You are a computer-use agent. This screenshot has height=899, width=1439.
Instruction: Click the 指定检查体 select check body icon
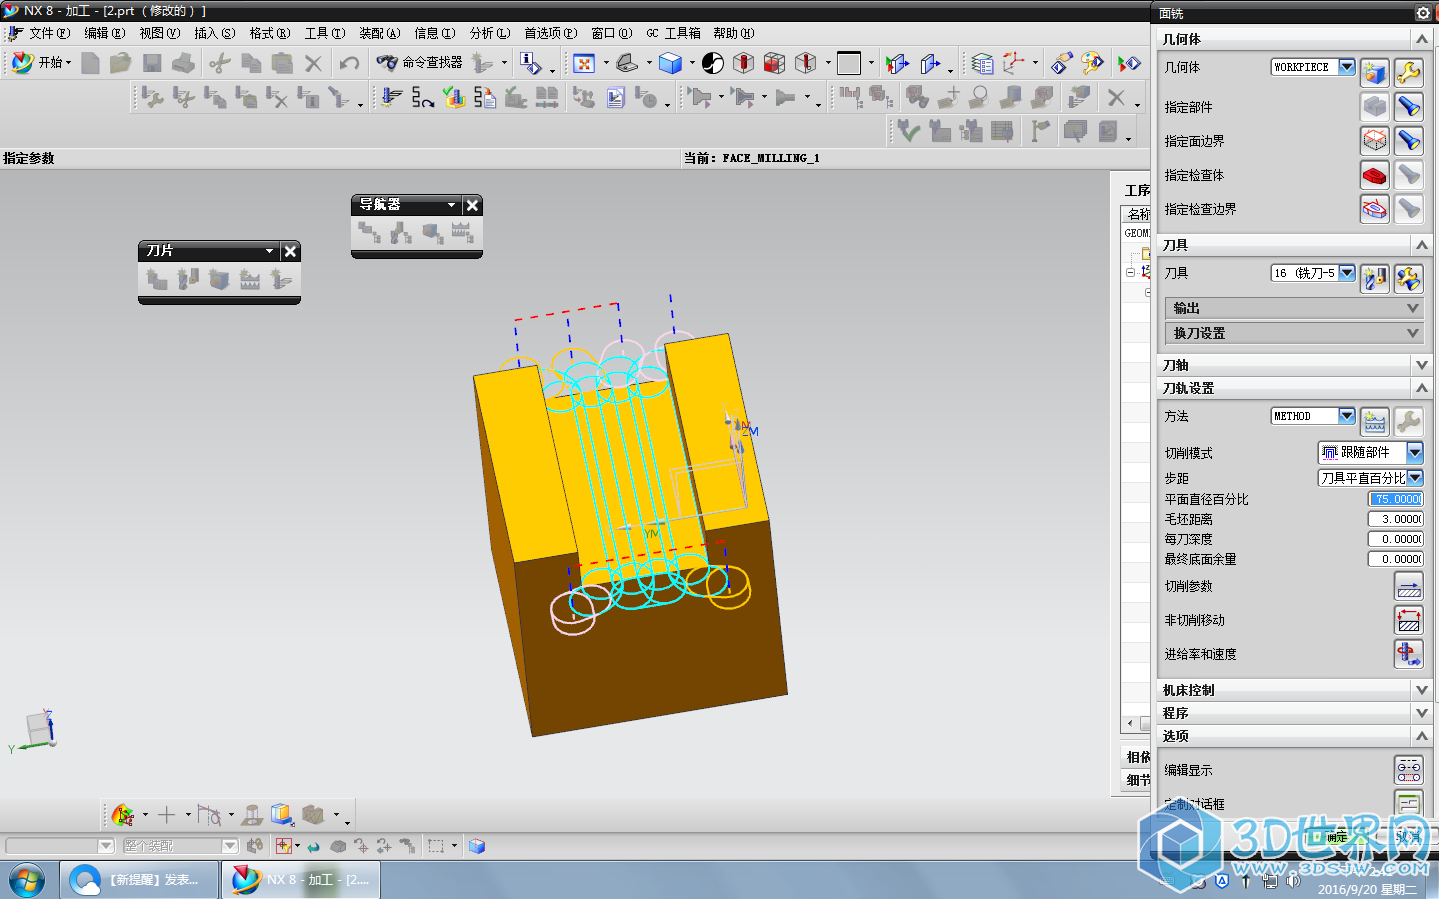(x=1375, y=175)
